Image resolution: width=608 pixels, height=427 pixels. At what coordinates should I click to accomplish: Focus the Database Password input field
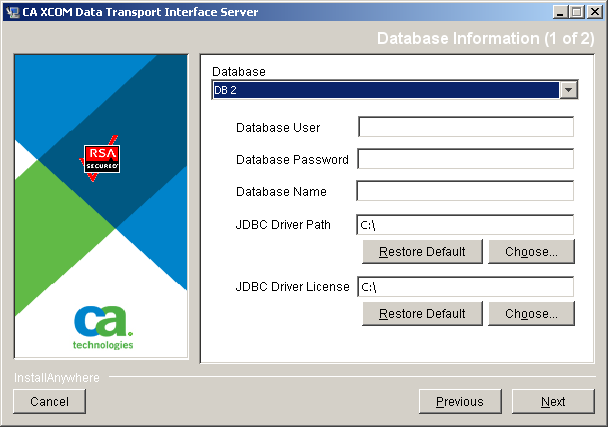point(465,159)
